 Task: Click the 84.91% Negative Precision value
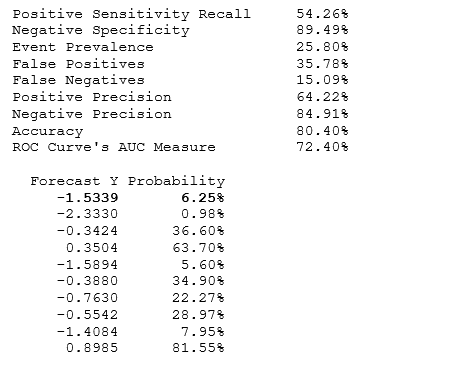point(322,114)
